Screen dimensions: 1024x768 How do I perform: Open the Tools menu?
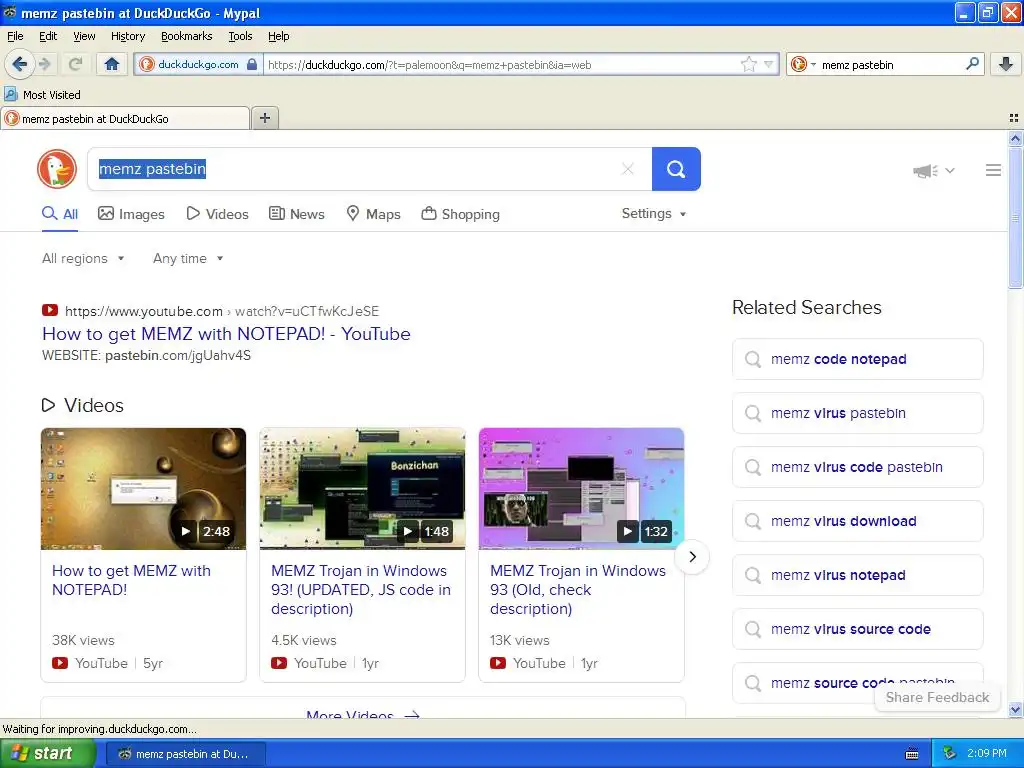point(240,36)
